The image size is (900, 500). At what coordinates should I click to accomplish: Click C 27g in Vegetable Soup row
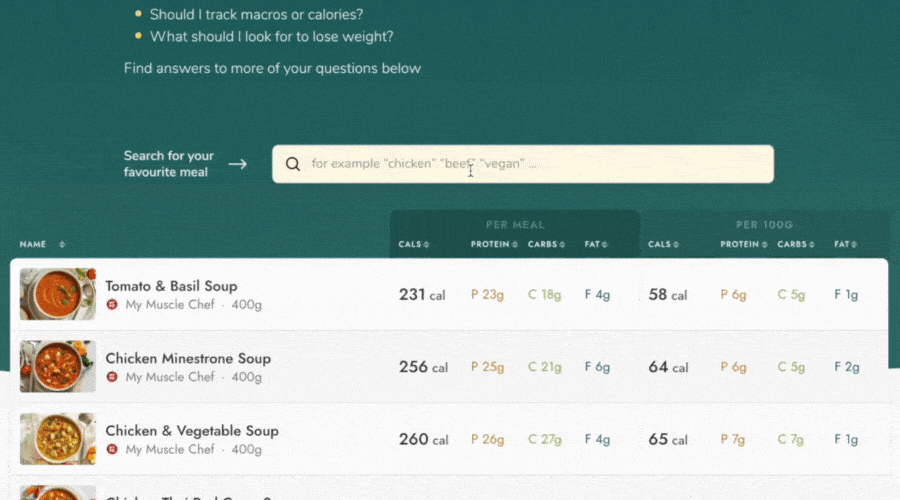[x=545, y=440]
